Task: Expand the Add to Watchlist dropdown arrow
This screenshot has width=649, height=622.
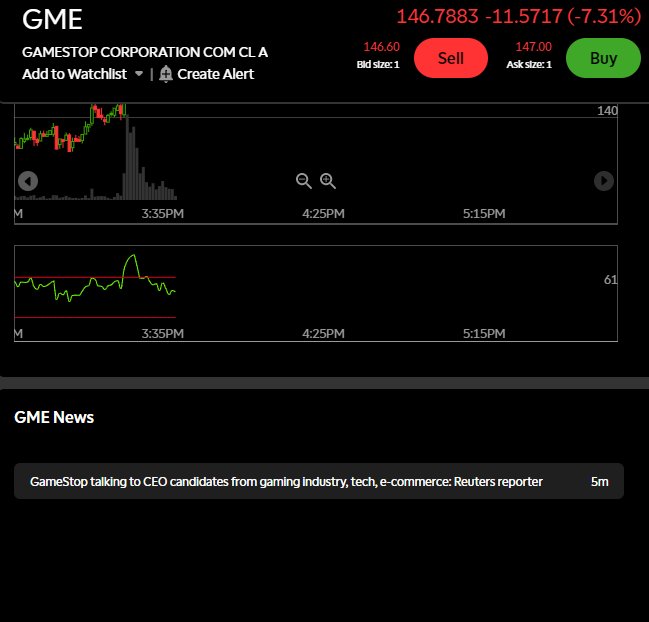Action: click(x=139, y=74)
